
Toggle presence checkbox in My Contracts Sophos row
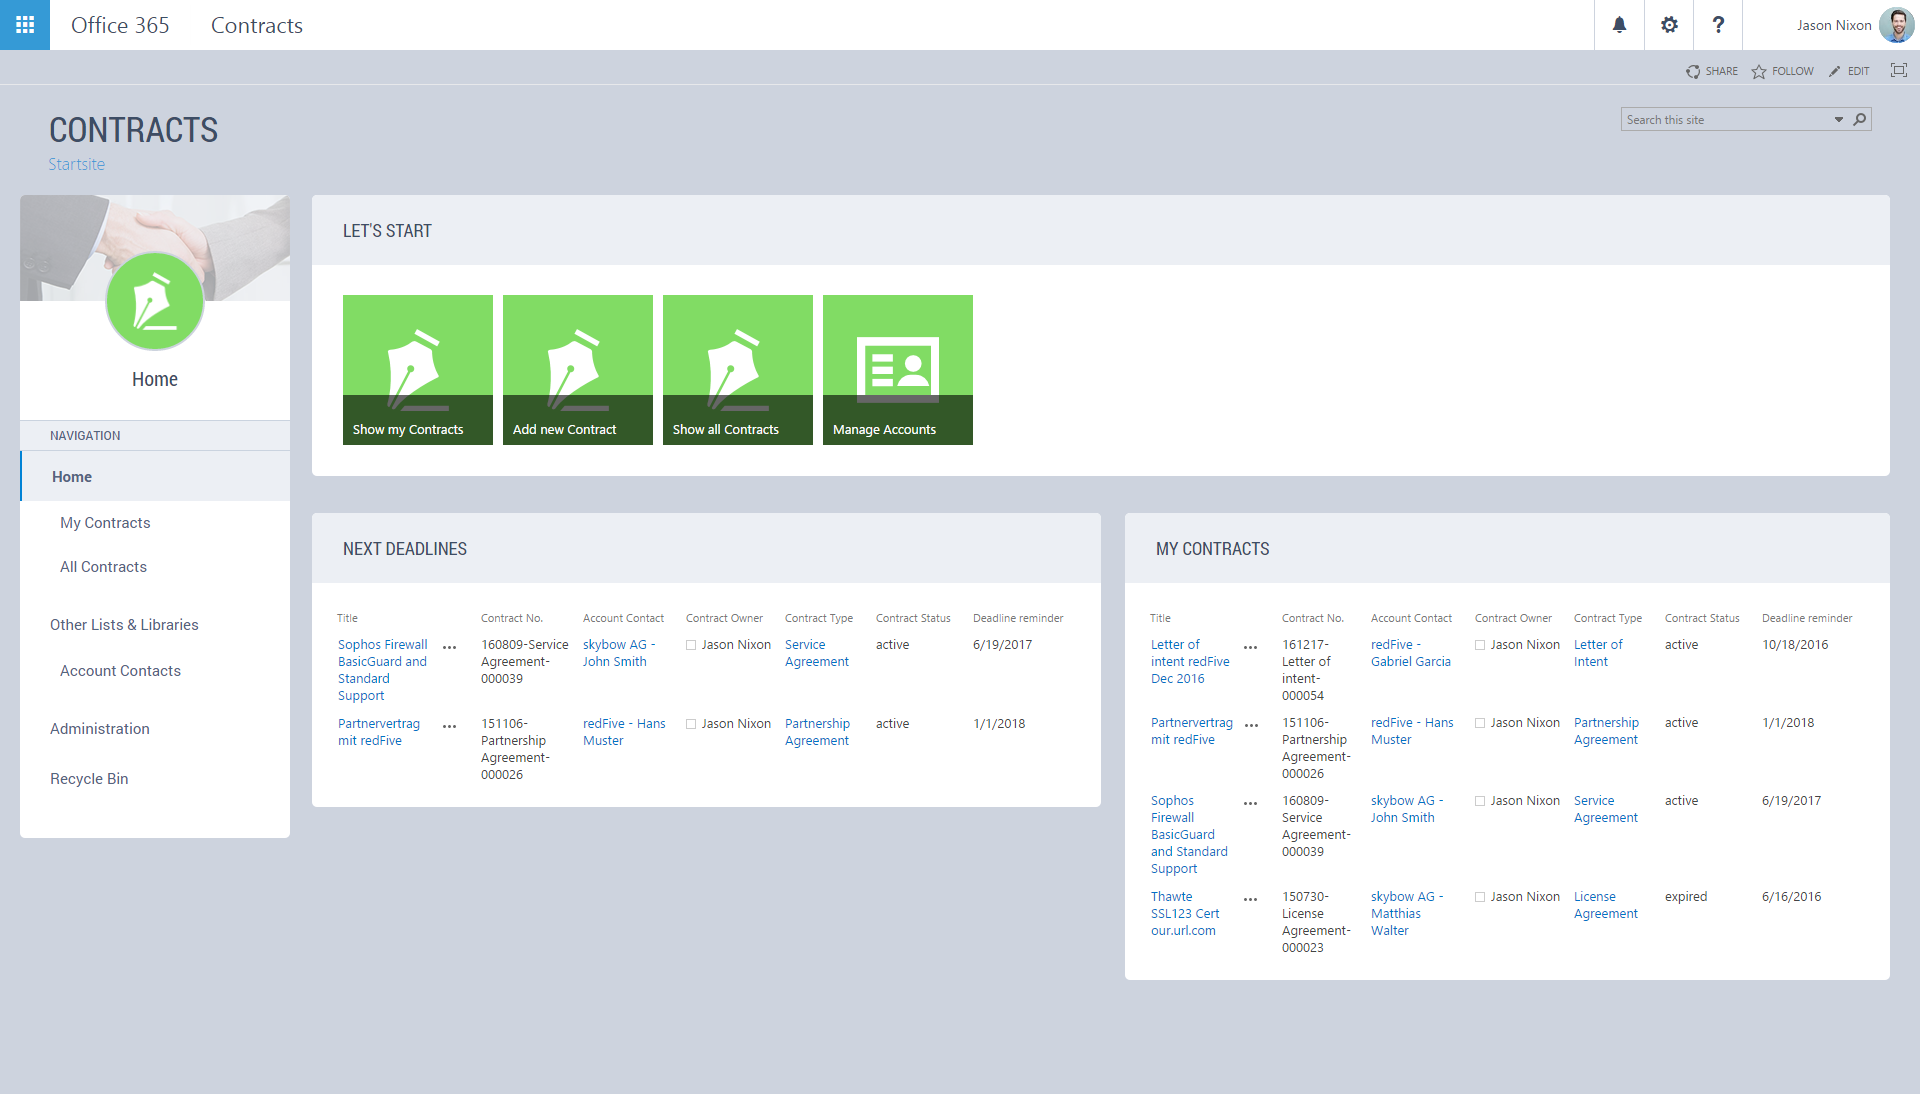pyautogui.click(x=1480, y=801)
